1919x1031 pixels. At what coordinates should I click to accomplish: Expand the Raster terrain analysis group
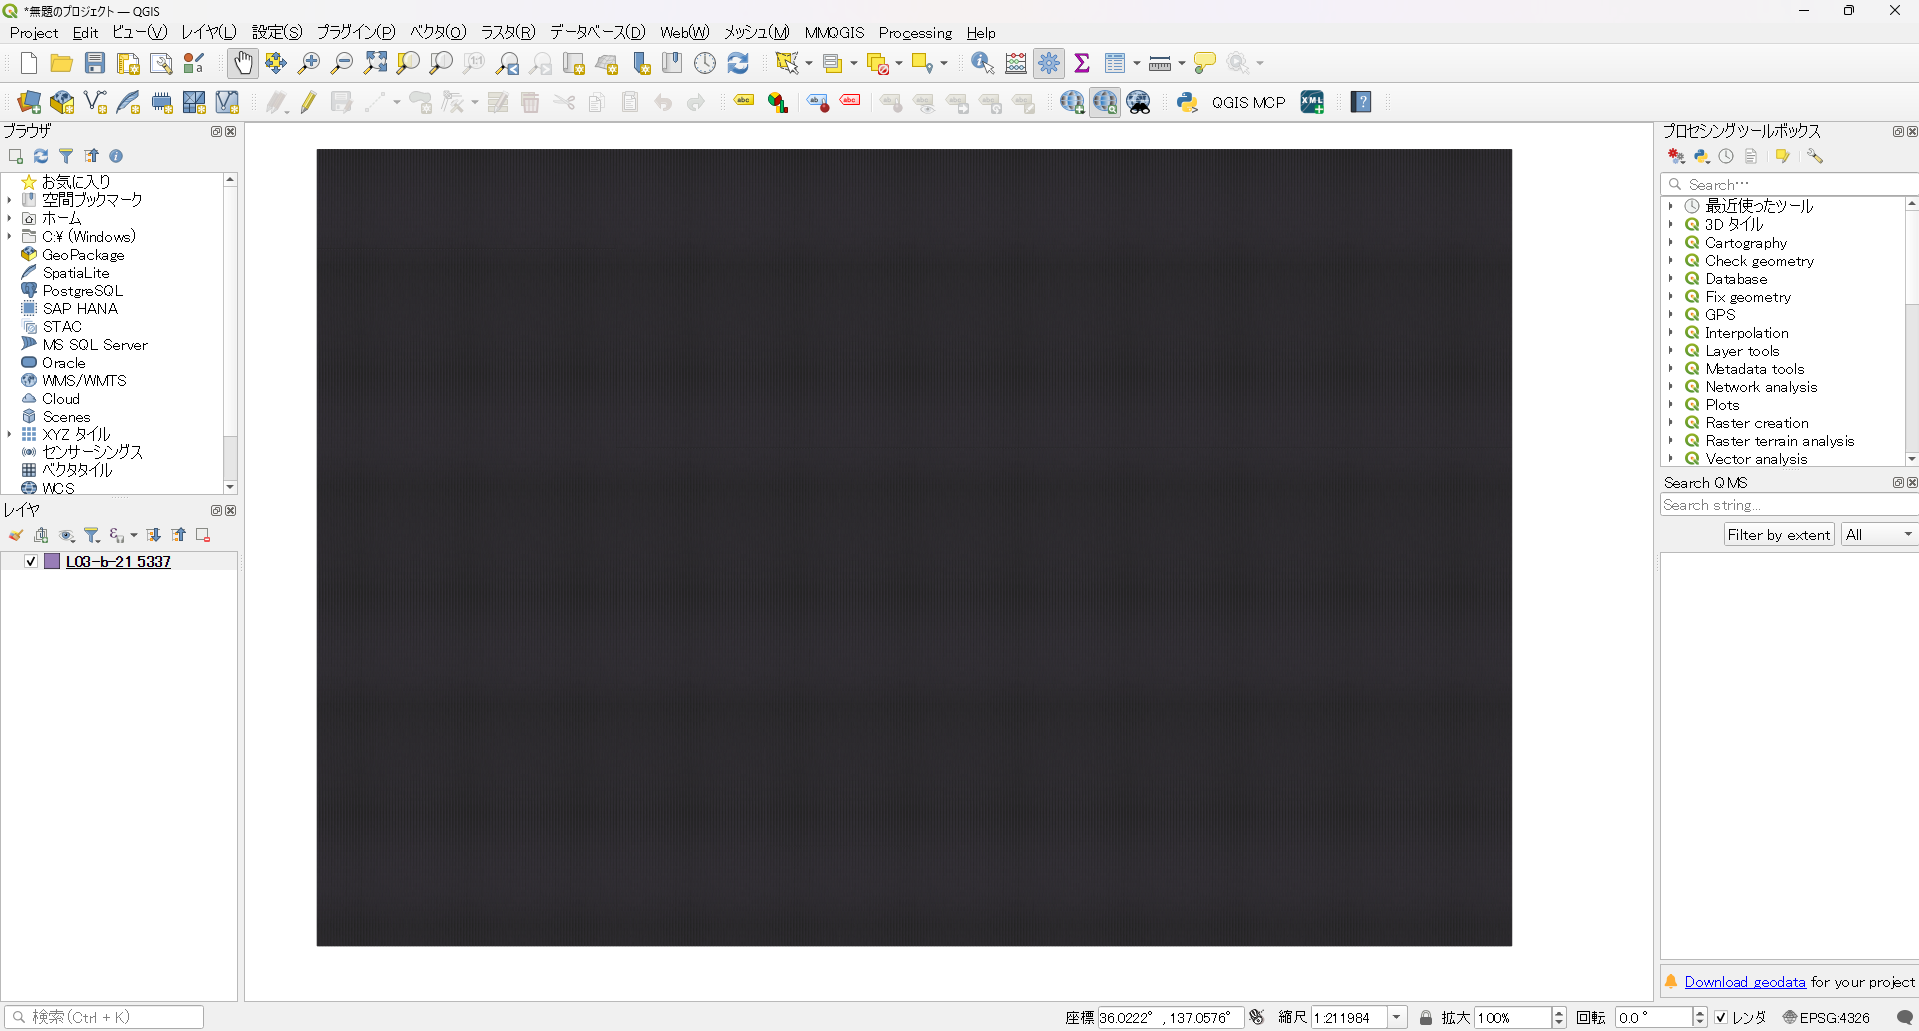coord(1670,441)
